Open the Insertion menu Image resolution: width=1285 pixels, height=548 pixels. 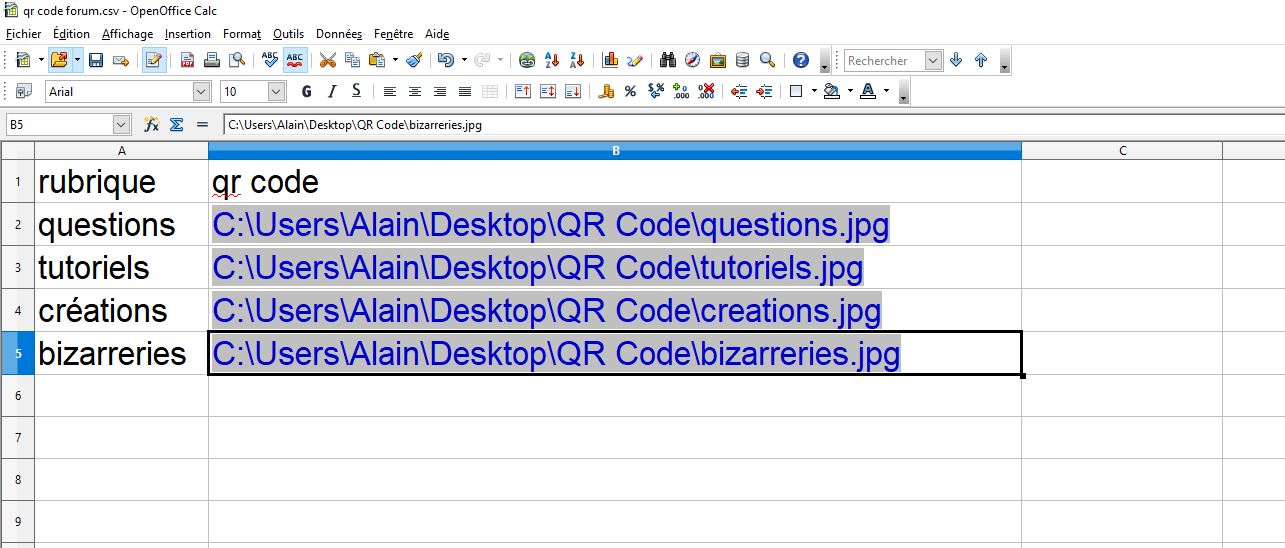point(188,34)
